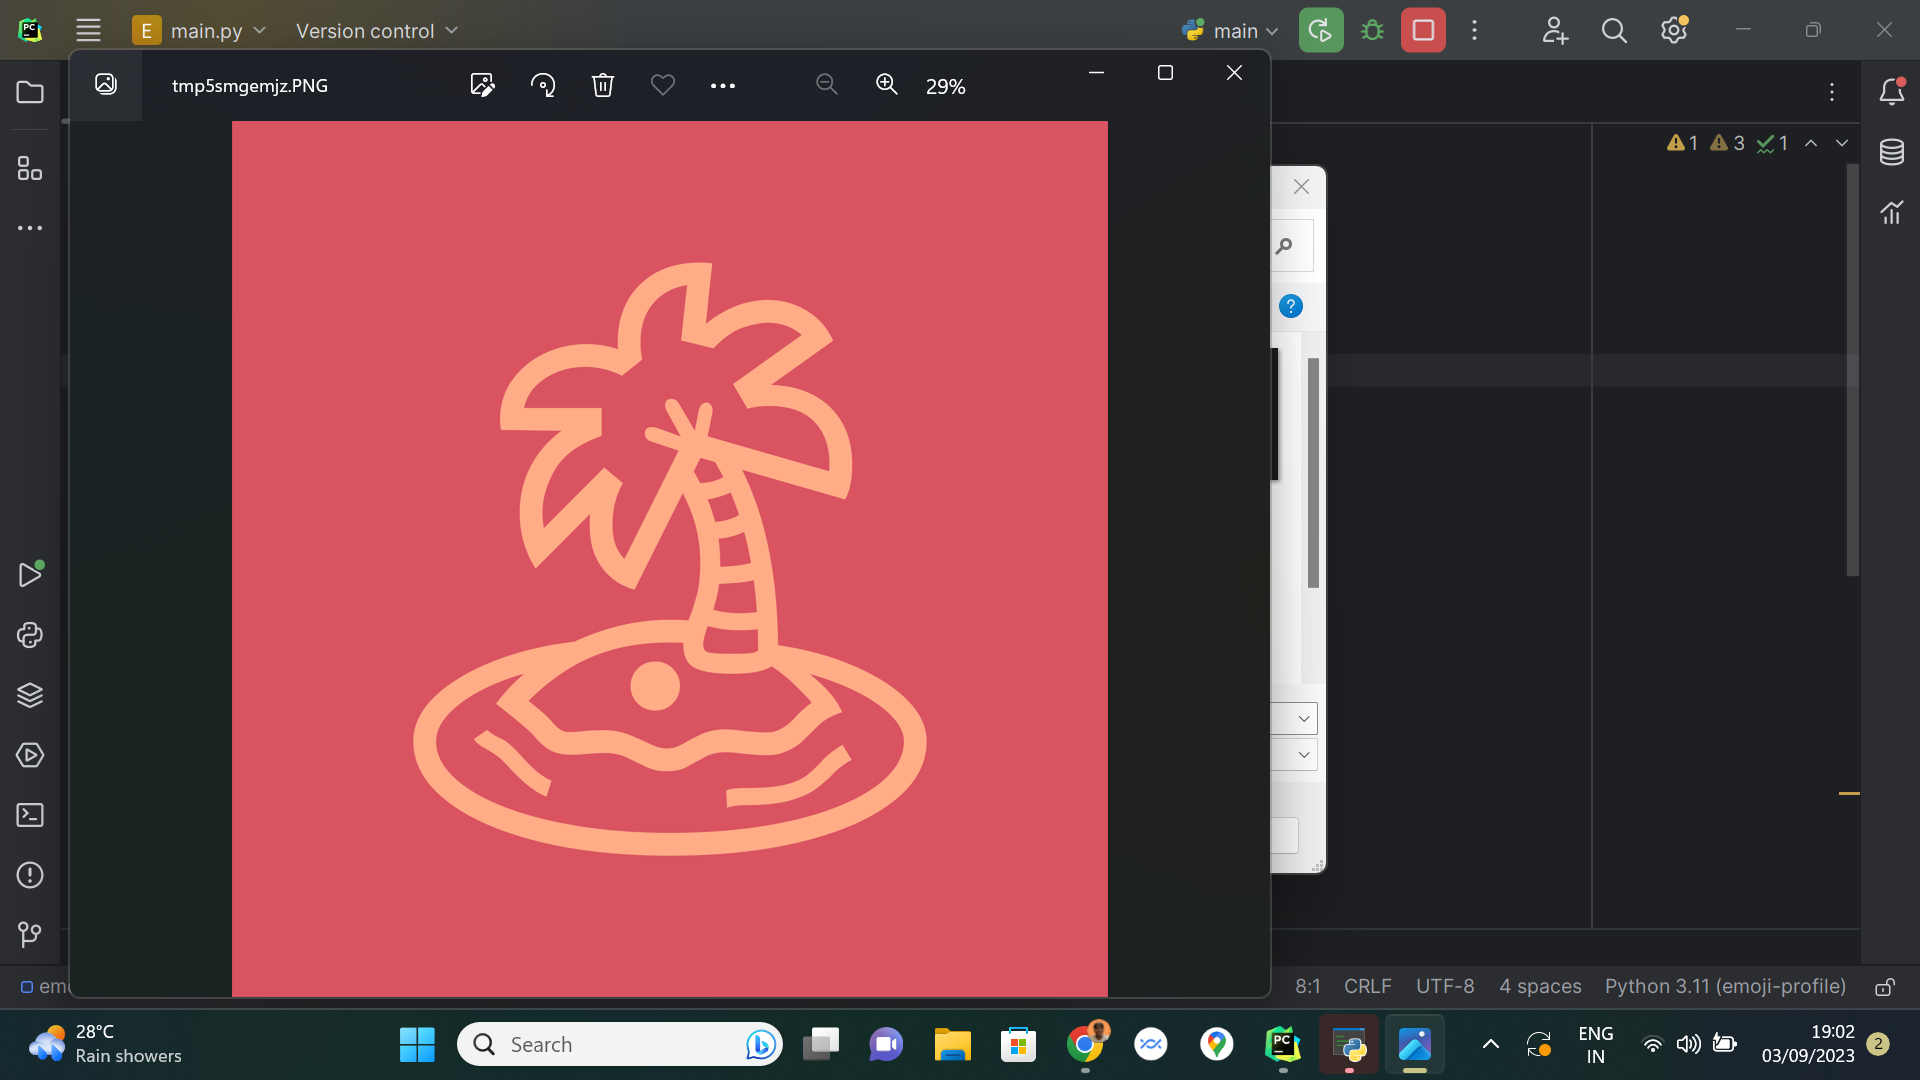1920x1080 pixels.
Task: Delete the image using the trash icon
Action: [602, 85]
